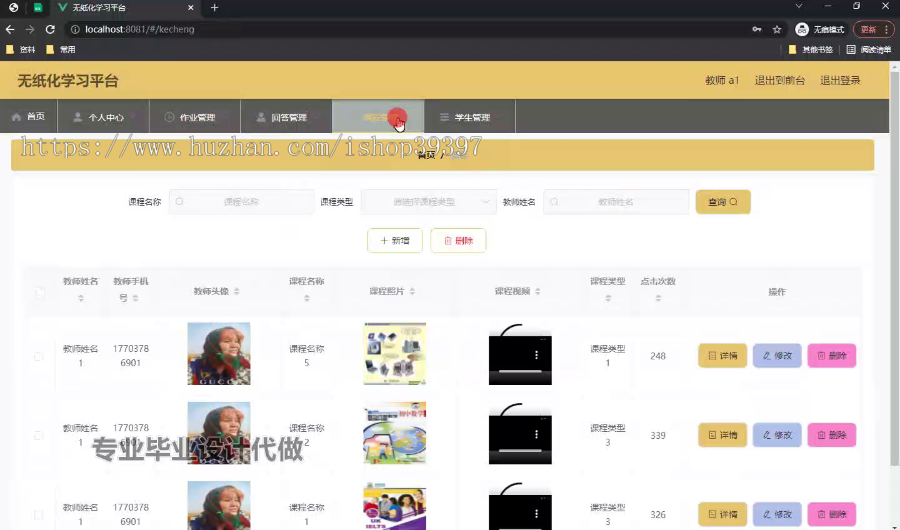Open the saved passwords key icon
The height and width of the screenshot is (530, 900).
(757, 29)
